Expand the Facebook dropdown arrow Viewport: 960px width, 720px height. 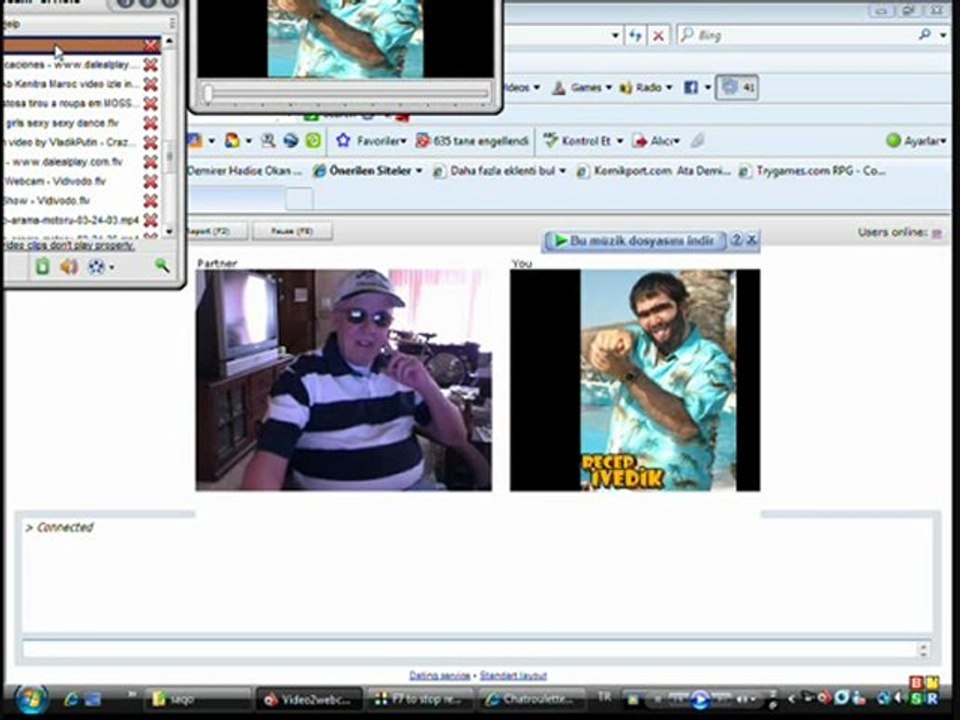[x=707, y=88]
